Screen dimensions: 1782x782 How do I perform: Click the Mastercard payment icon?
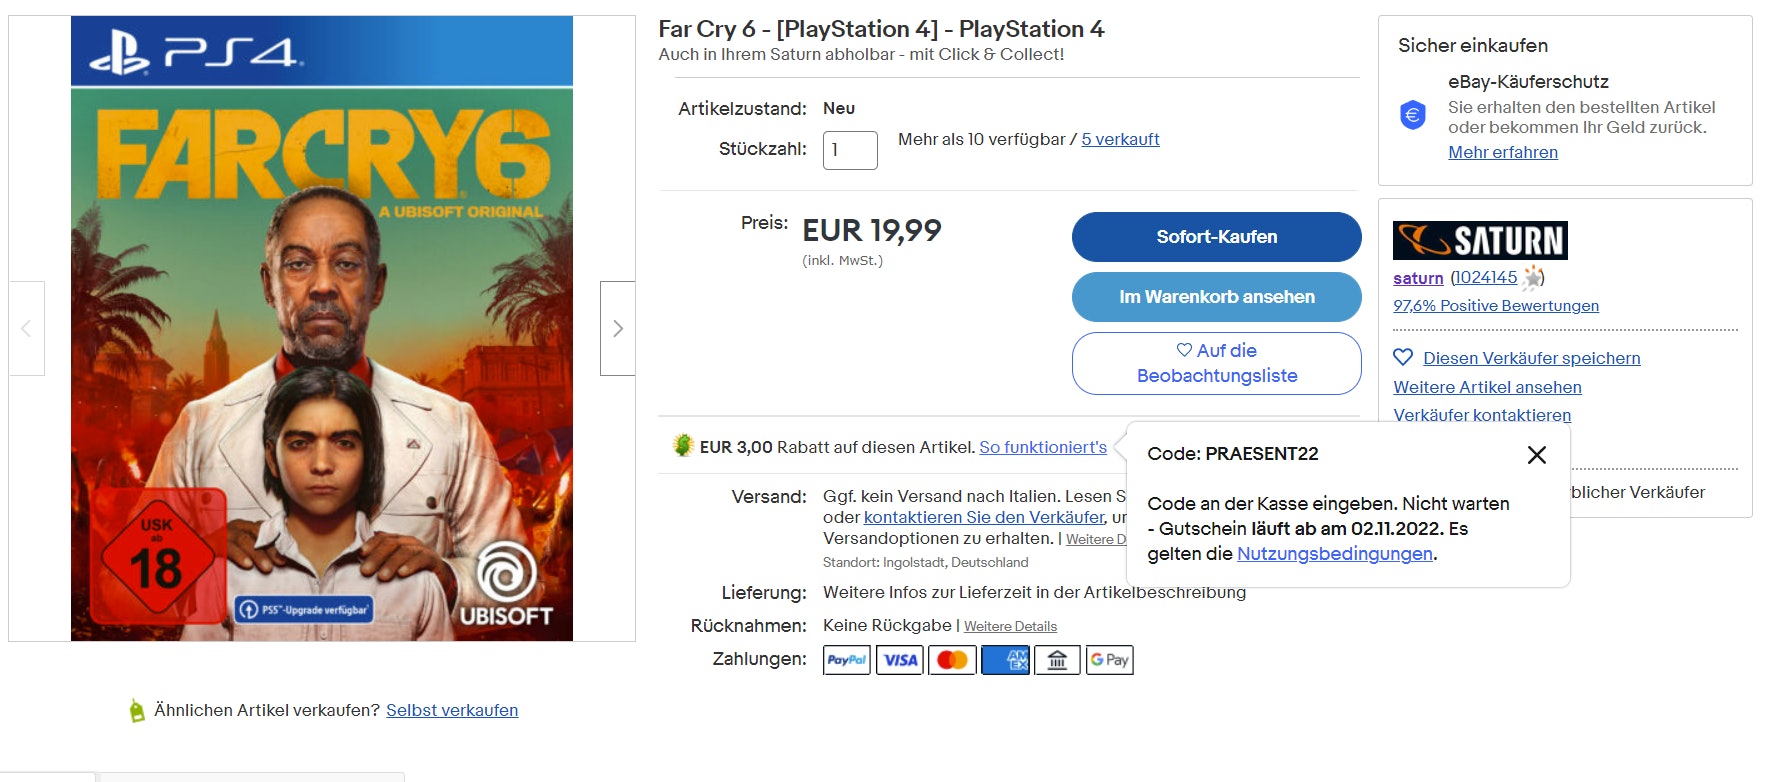coord(952,660)
